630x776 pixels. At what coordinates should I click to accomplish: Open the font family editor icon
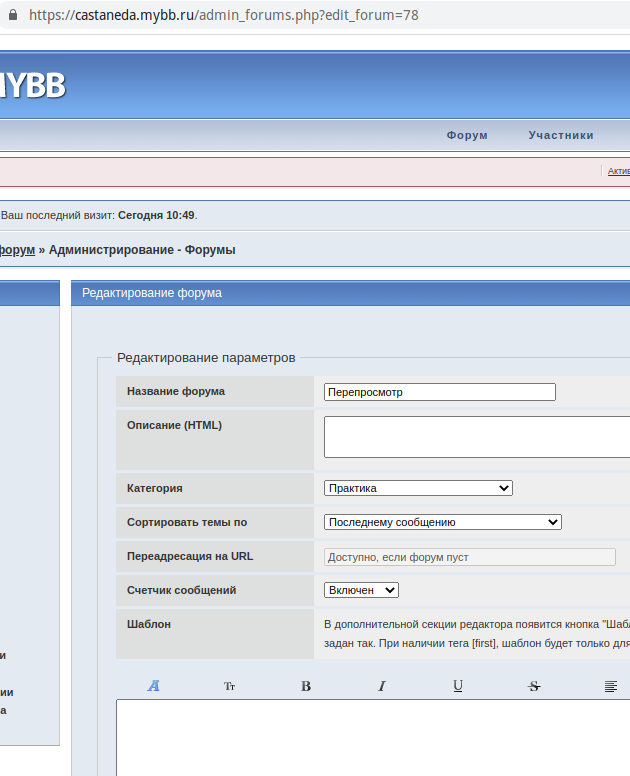(x=153, y=686)
